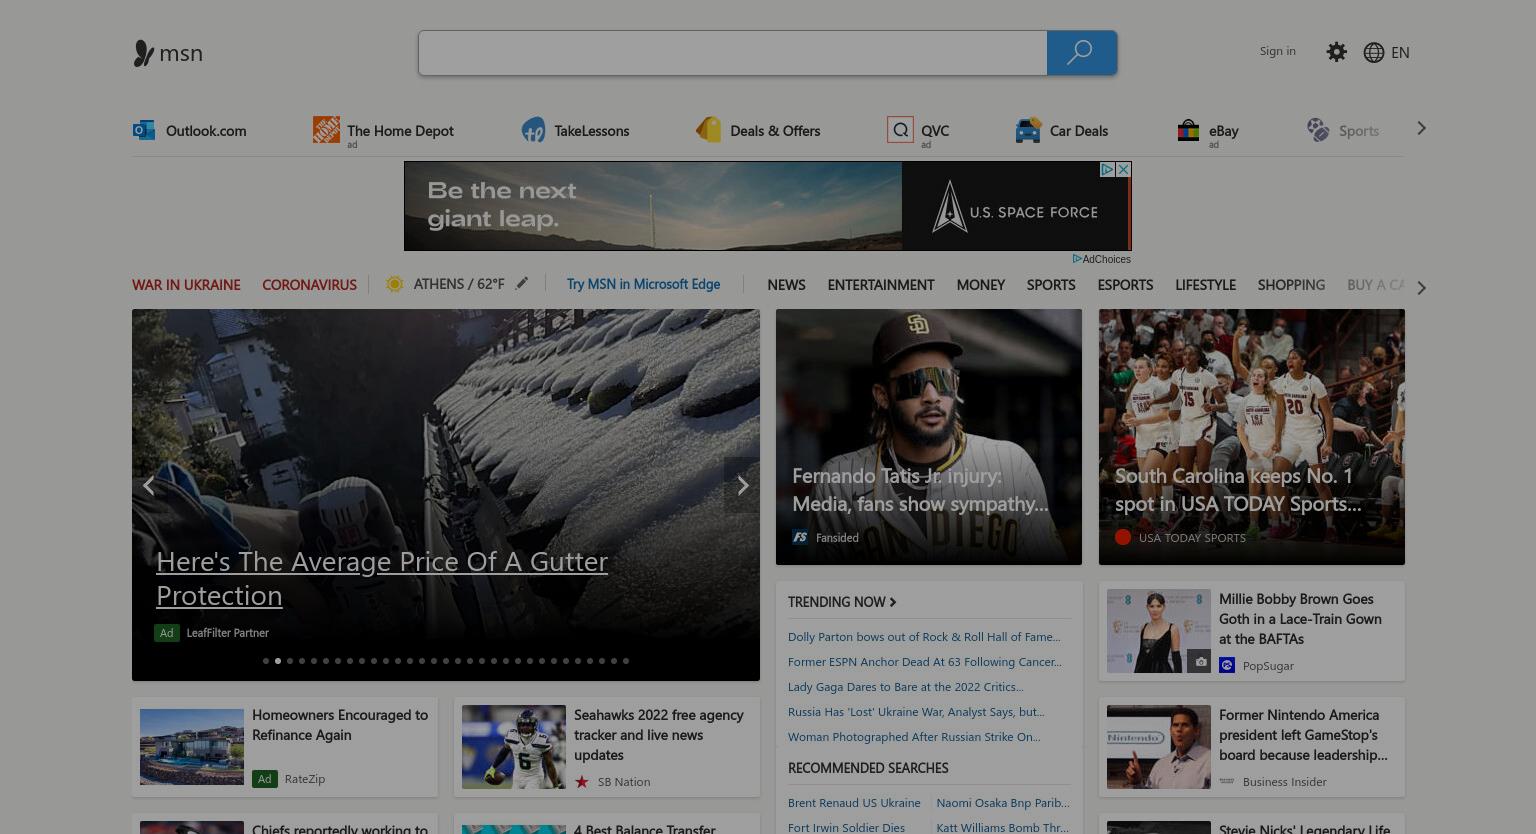The height and width of the screenshot is (834, 1536).
Task: Open the Car Deals car icon
Action: point(1028,130)
